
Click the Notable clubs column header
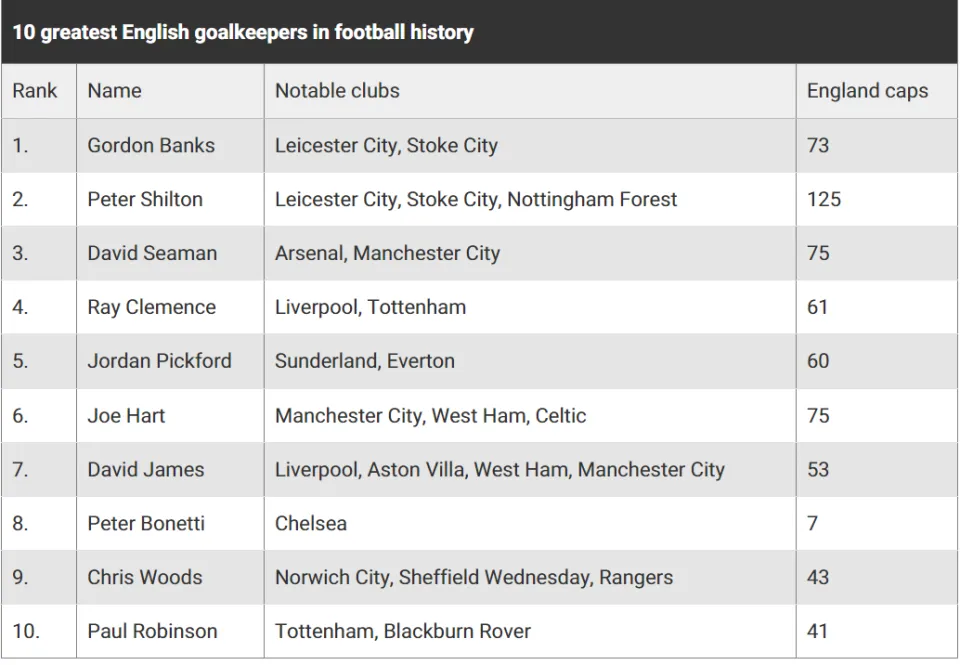point(530,91)
